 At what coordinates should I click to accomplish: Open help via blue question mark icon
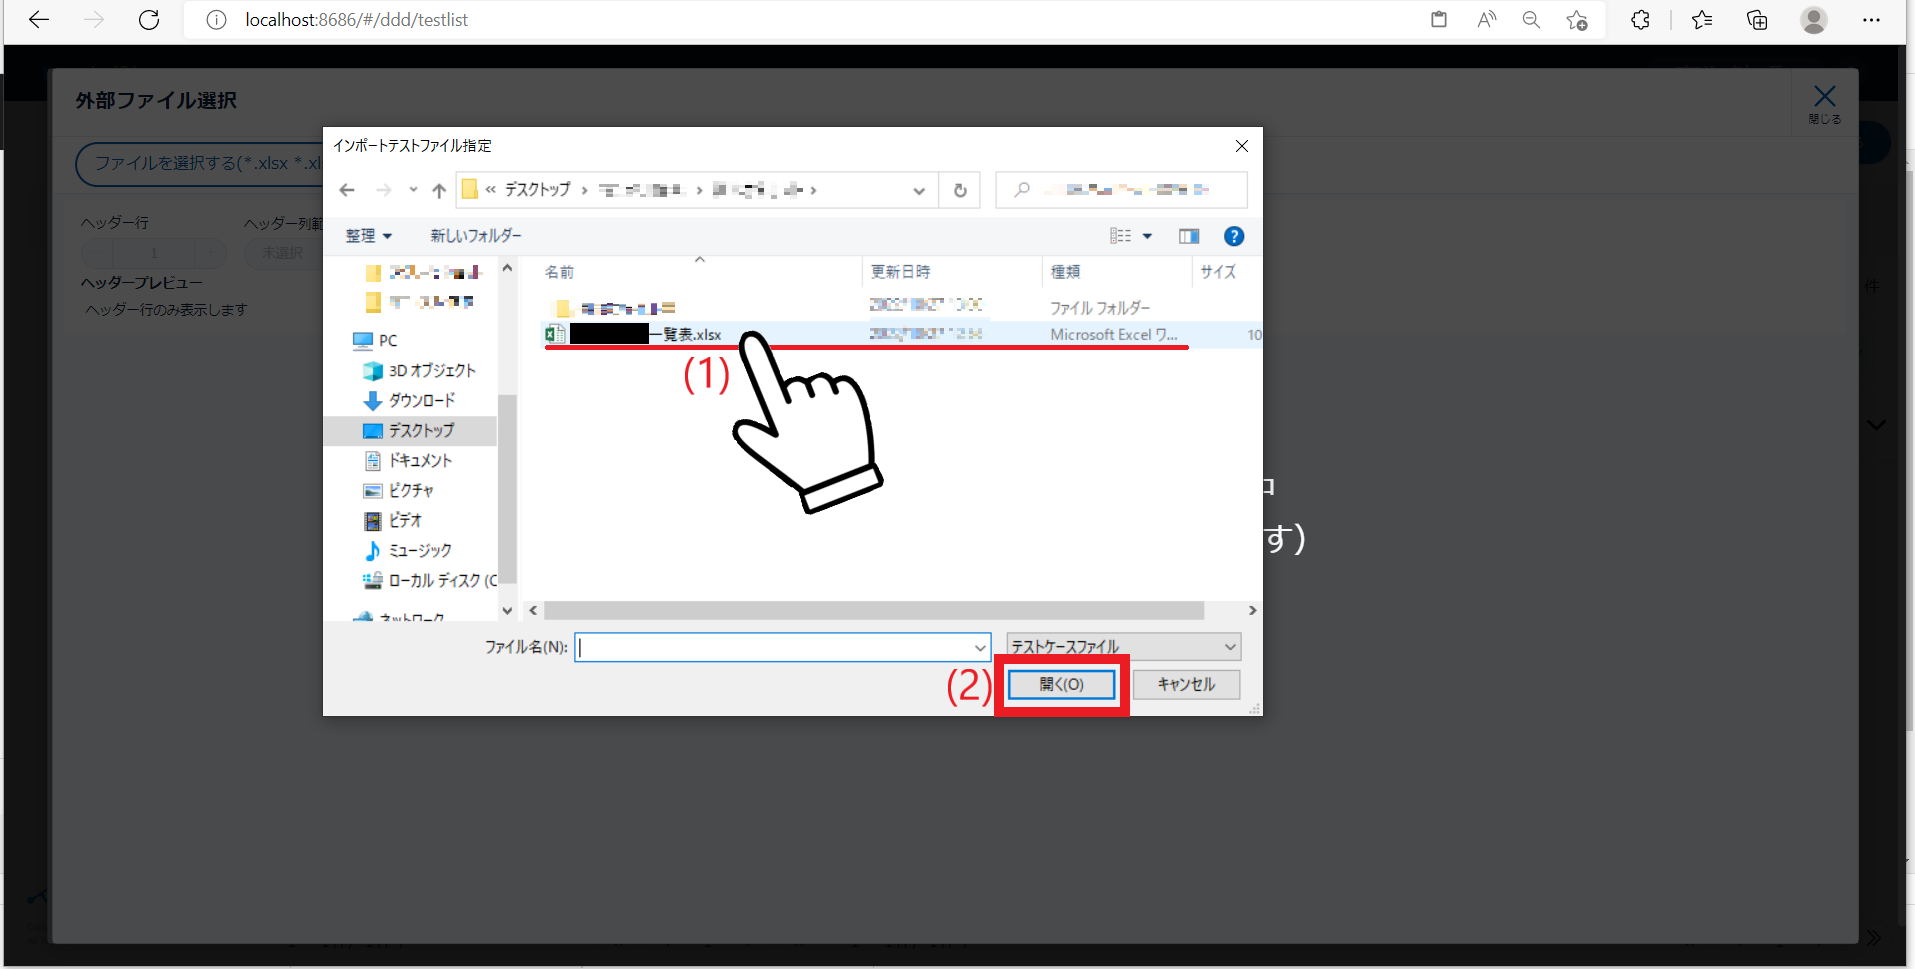1233,236
